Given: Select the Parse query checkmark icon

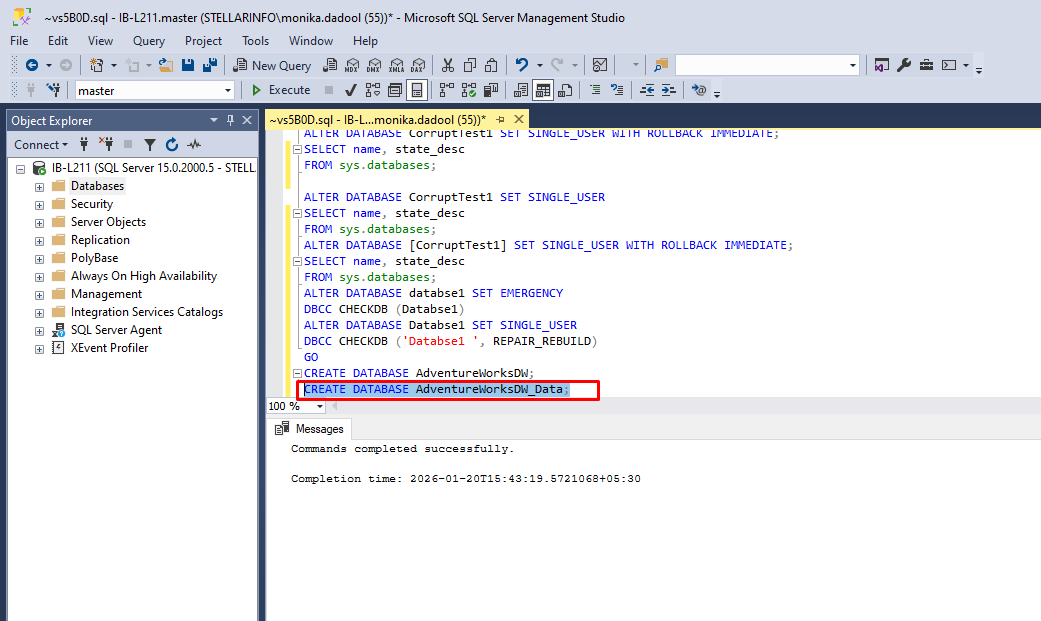Looking at the screenshot, I should coord(350,90).
